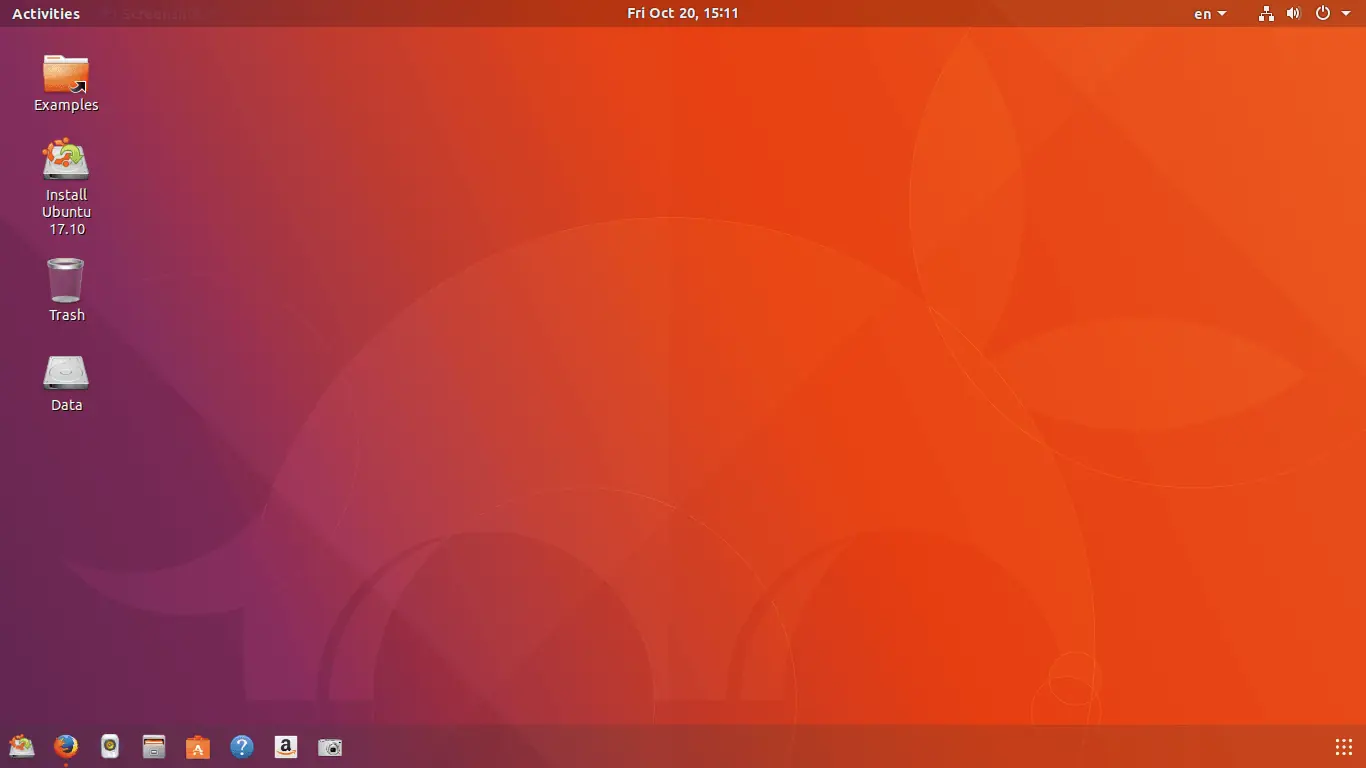The height and width of the screenshot is (768, 1366).
Task: Open the clock and calendar menu
Action: [x=683, y=14]
